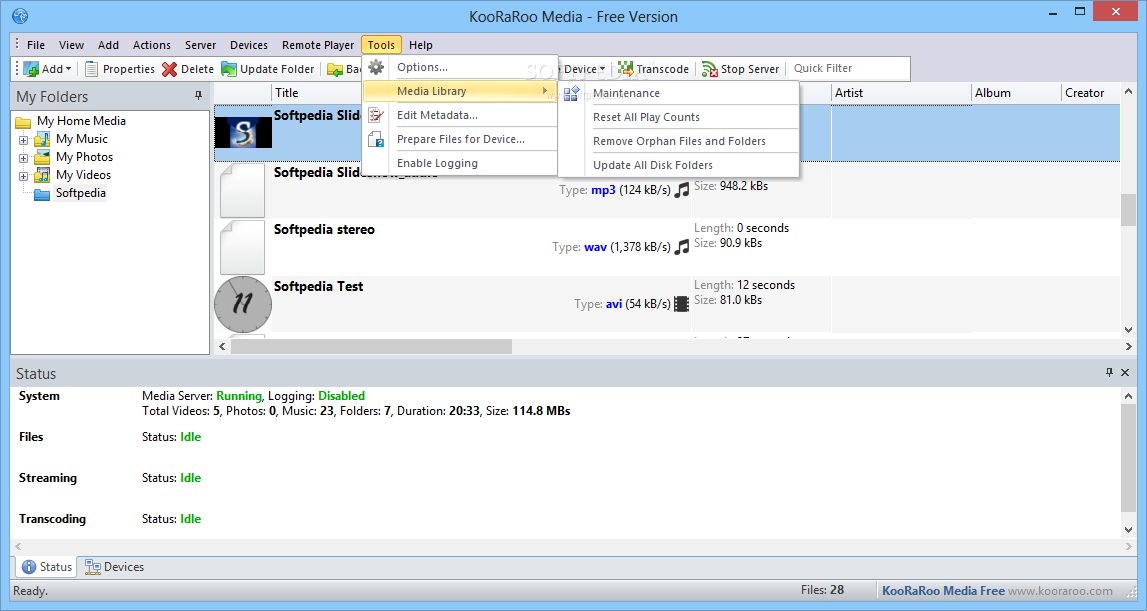
Task: Open the Help menu
Action: point(421,45)
